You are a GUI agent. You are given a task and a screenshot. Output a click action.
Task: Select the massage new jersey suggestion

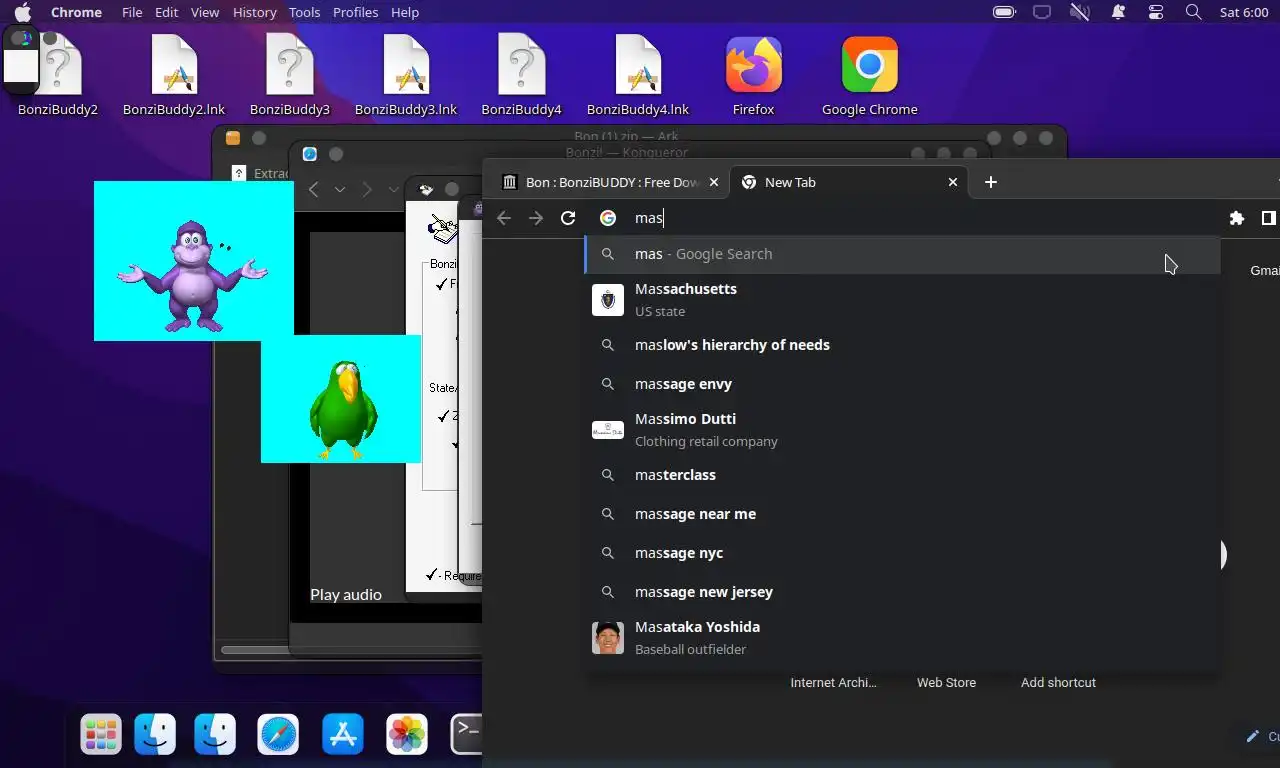pos(902,592)
